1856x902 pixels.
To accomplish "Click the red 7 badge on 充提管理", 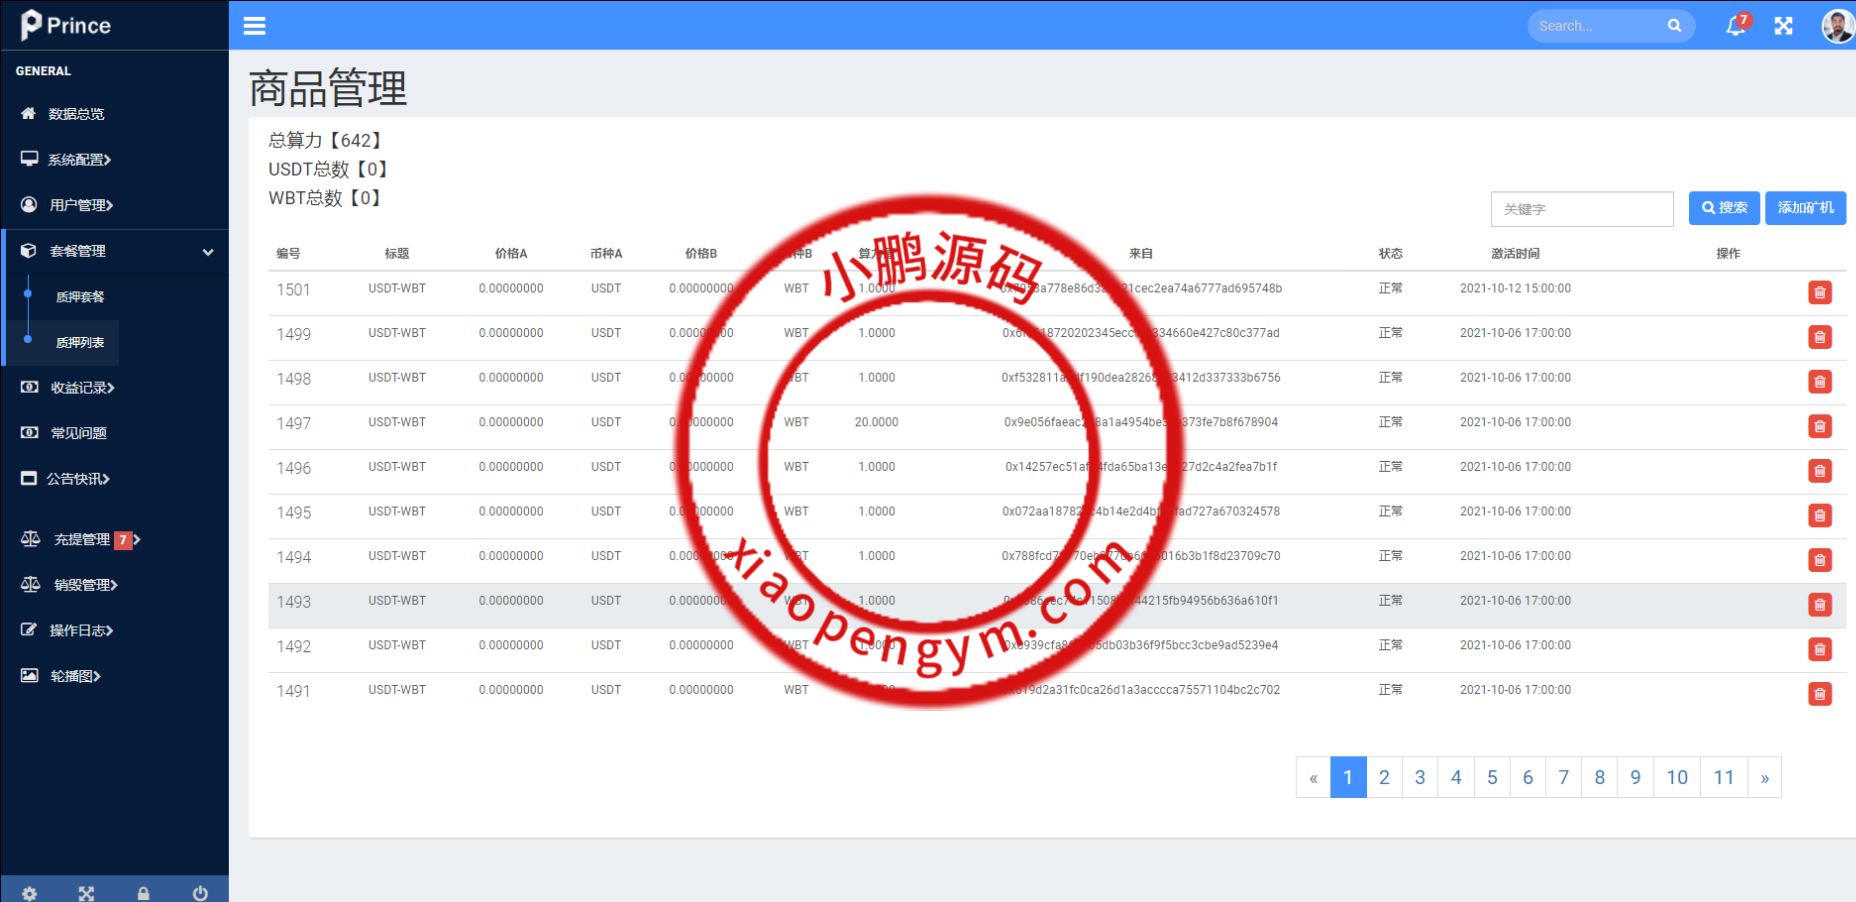I will pyautogui.click(x=123, y=540).
